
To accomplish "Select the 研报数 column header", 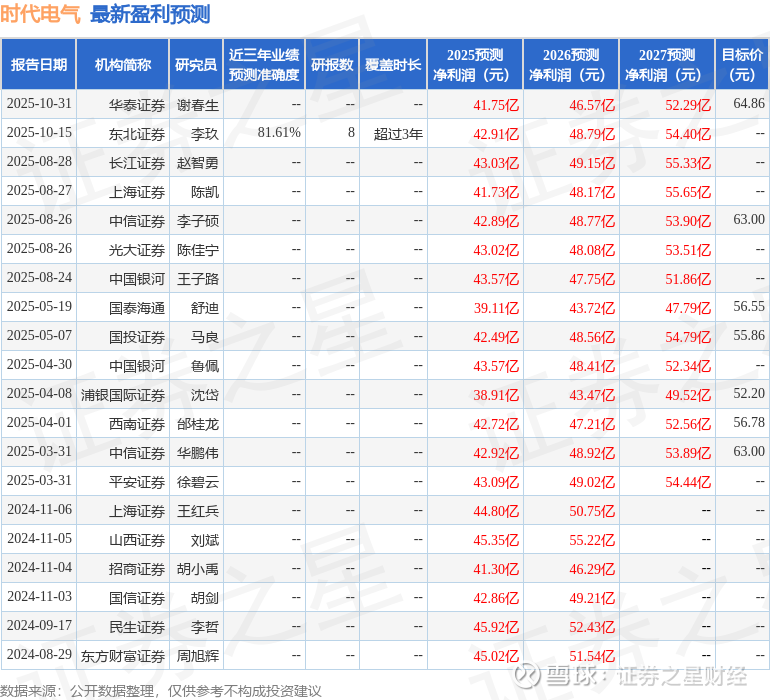I will pos(332,64).
